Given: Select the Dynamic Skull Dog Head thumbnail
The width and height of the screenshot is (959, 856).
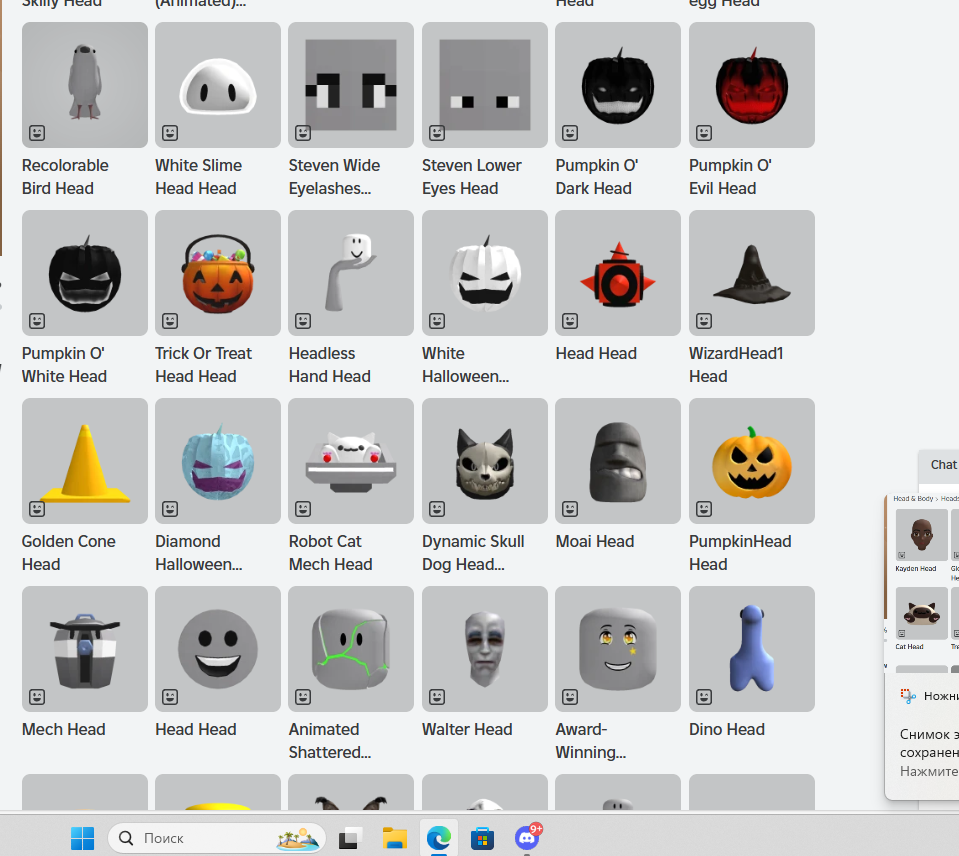Looking at the screenshot, I should tap(484, 461).
